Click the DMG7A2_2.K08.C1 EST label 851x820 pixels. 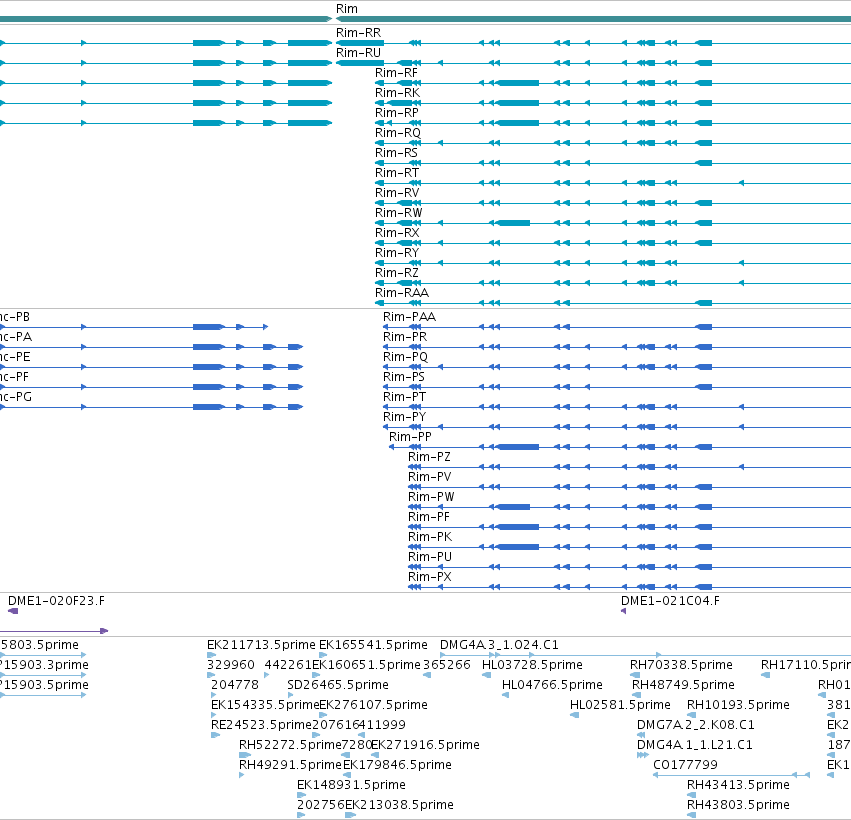tap(696, 725)
